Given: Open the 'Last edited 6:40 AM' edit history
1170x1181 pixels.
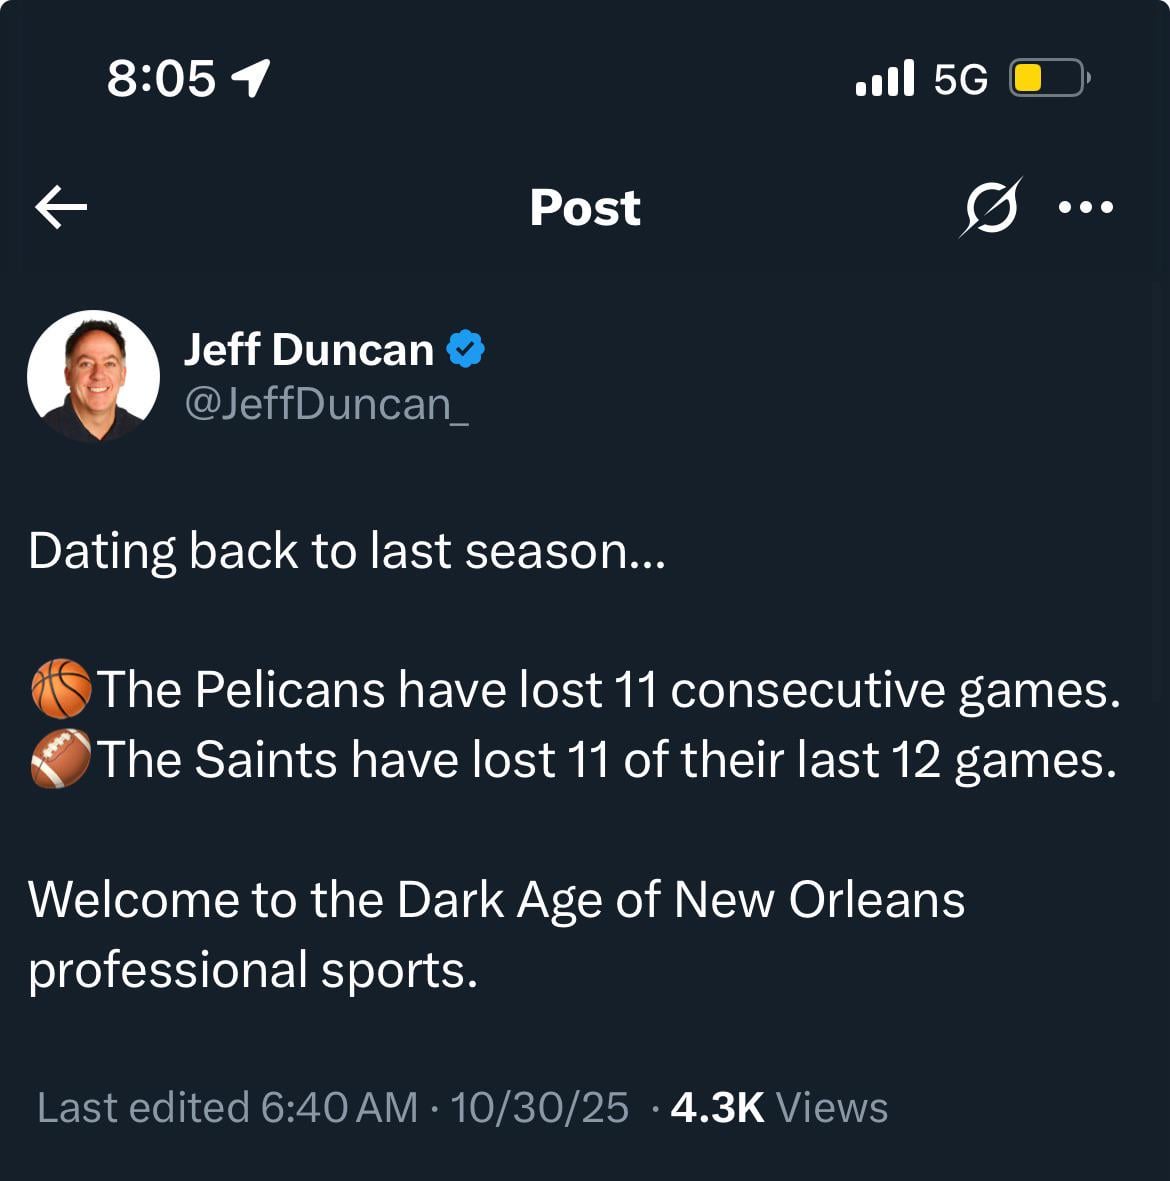Looking at the screenshot, I should point(227,1107).
